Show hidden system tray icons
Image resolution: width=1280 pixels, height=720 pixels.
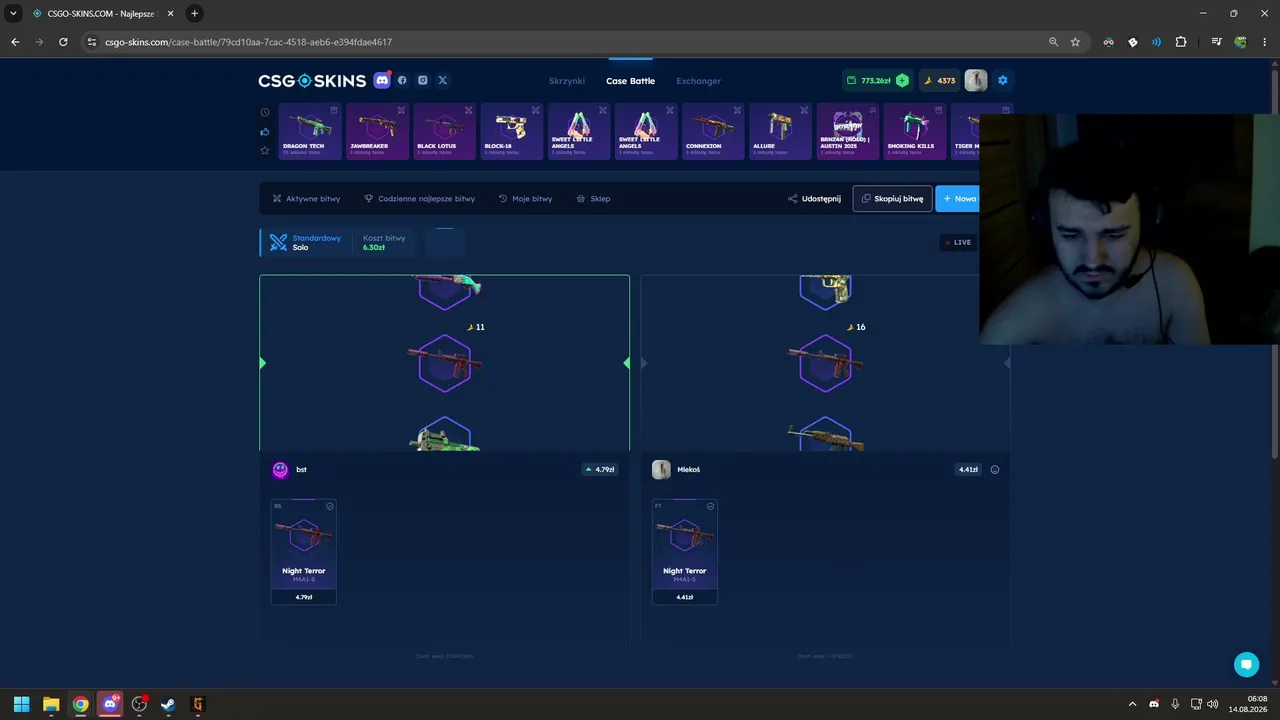click(x=1132, y=704)
